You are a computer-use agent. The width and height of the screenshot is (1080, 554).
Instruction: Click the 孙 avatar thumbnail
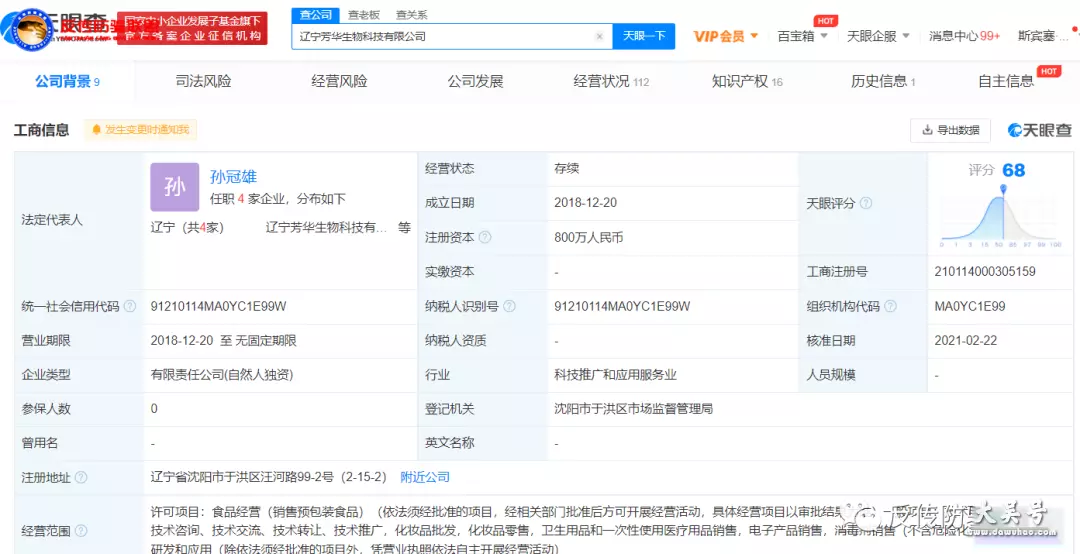click(175, 187)
